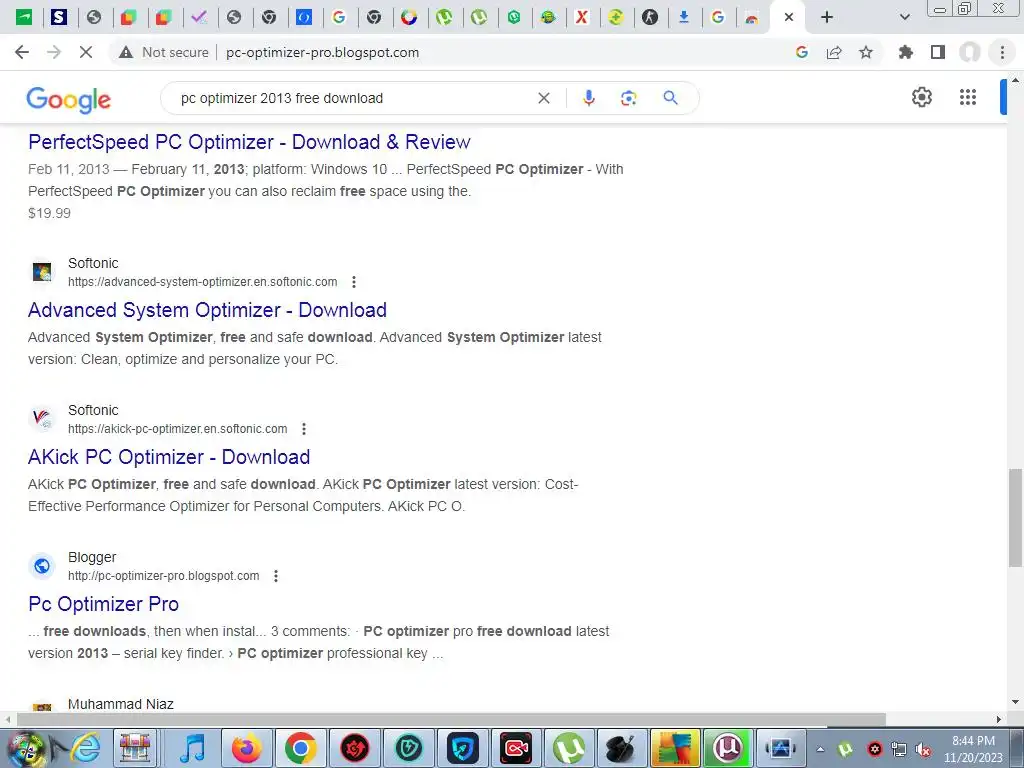
Task: Click the advanced-system-optimizer.en.softonic.com URL
Action: (202, 281)
